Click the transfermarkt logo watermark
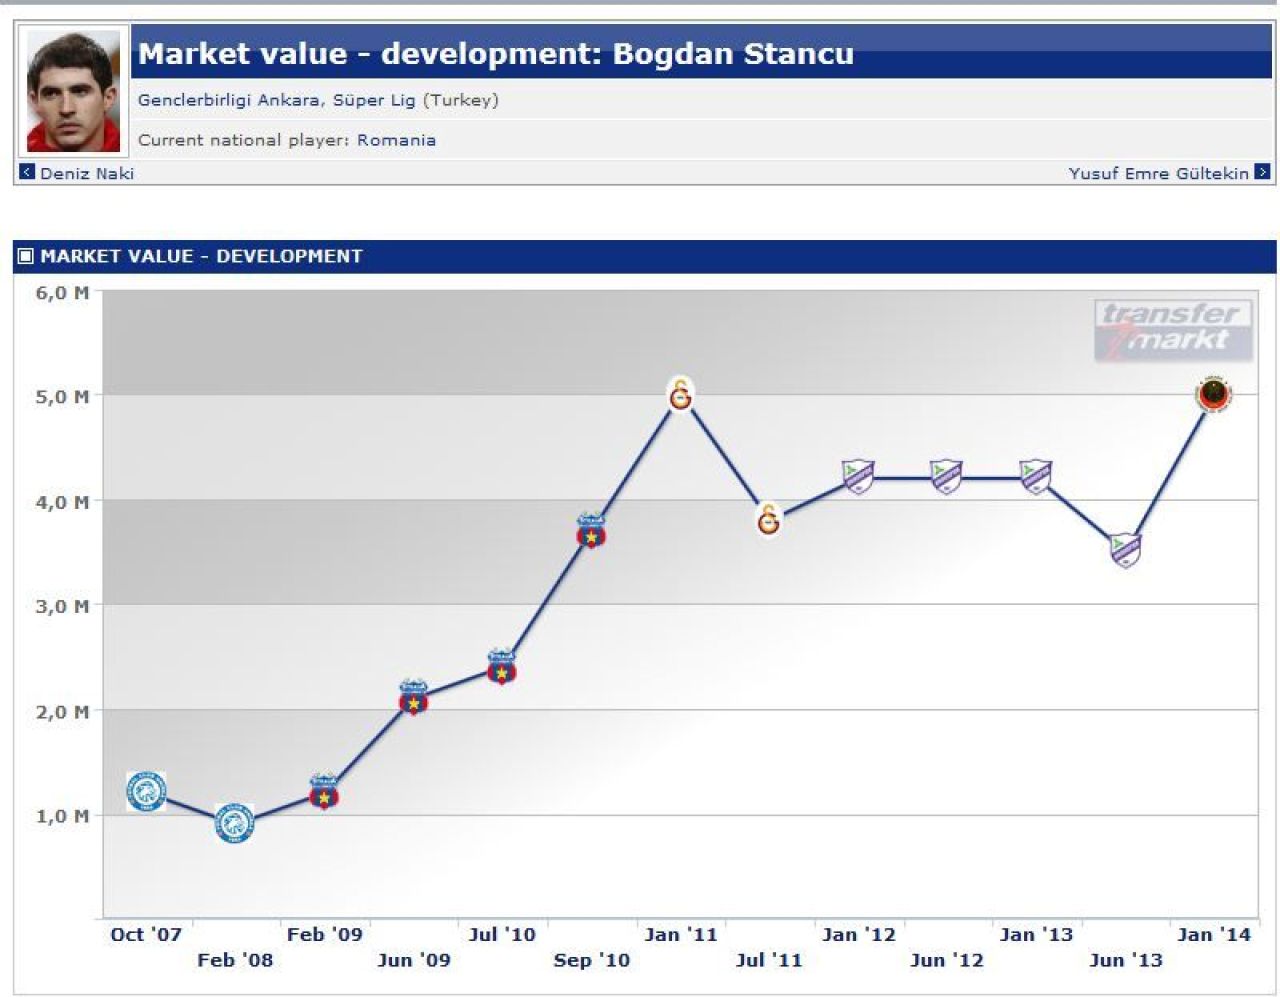The image size is (1280, 997). 1173,329
